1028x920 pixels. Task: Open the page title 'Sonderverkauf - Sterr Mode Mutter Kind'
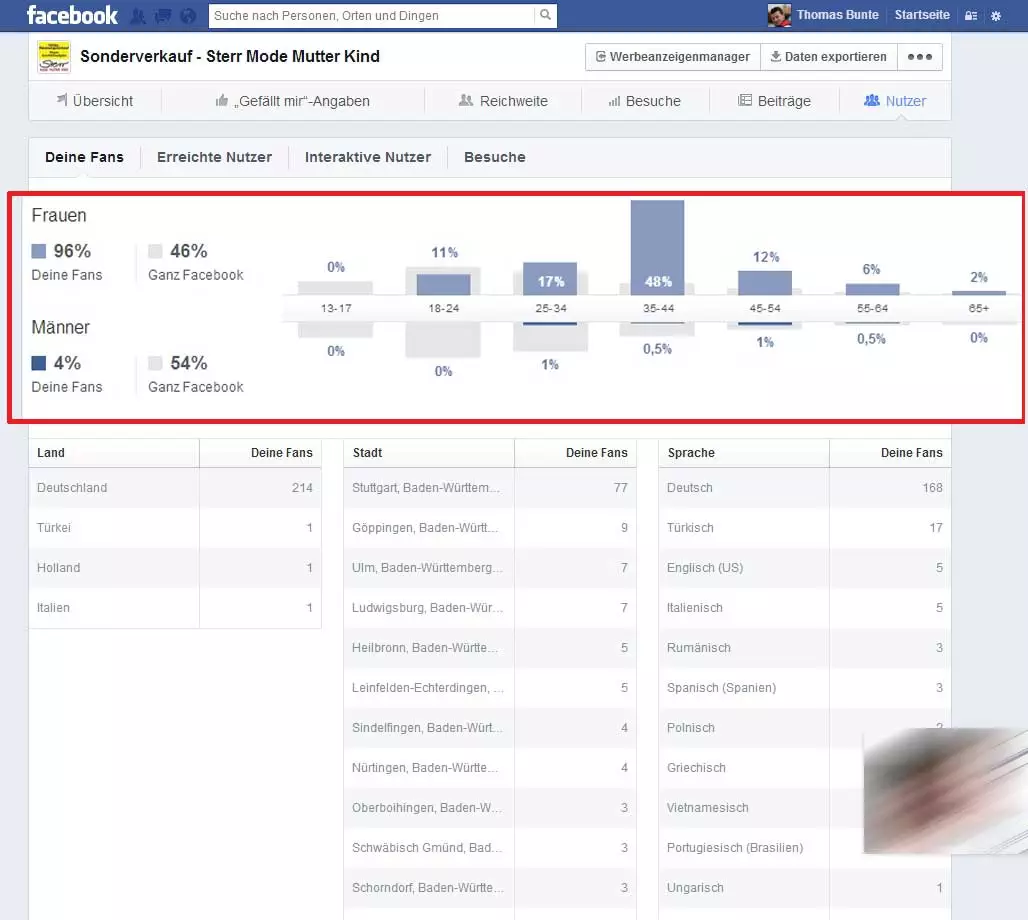229,56
